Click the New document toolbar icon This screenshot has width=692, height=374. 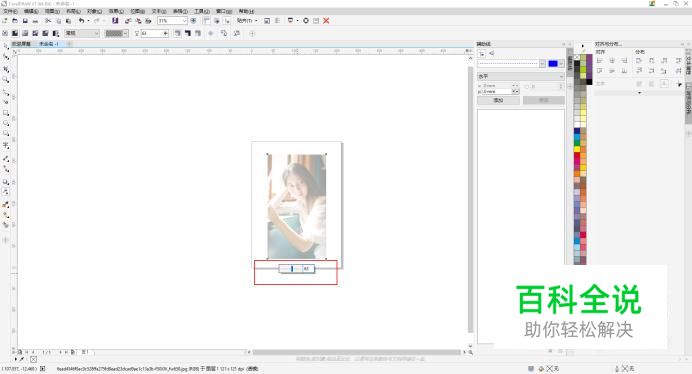point(5,21)
